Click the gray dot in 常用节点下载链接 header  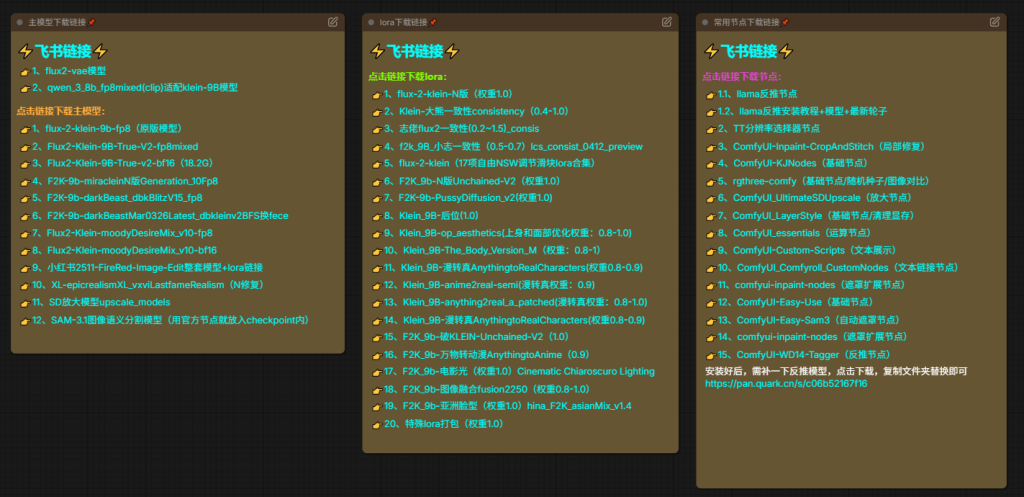pyautogui.click(x=705, y=22)
